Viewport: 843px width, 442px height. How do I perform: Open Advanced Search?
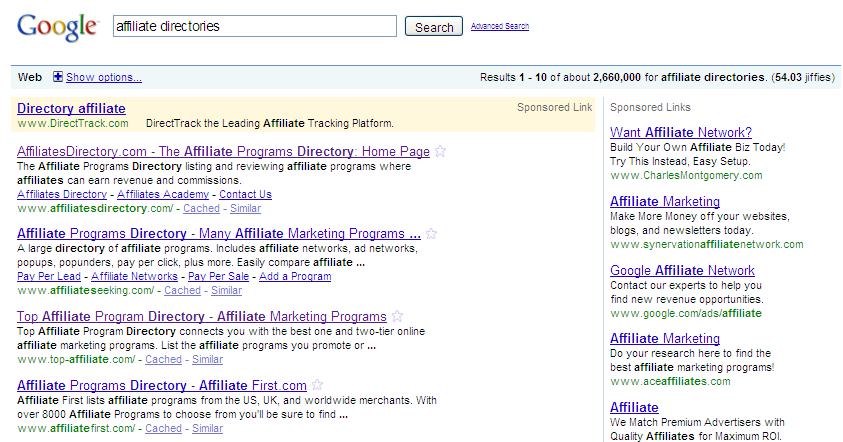pyautogui.click(x=500, y=26)
